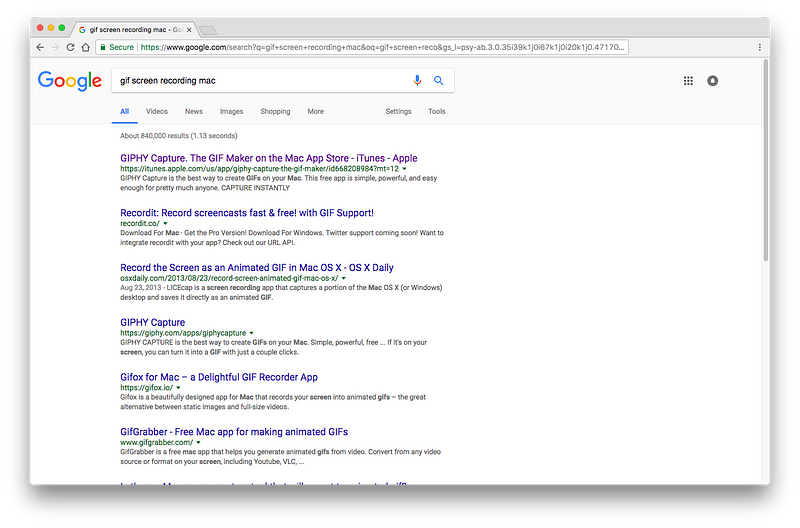Click the voice search microphone icon
The width and height of the screenshot is (800, 528).
point(417,80)
